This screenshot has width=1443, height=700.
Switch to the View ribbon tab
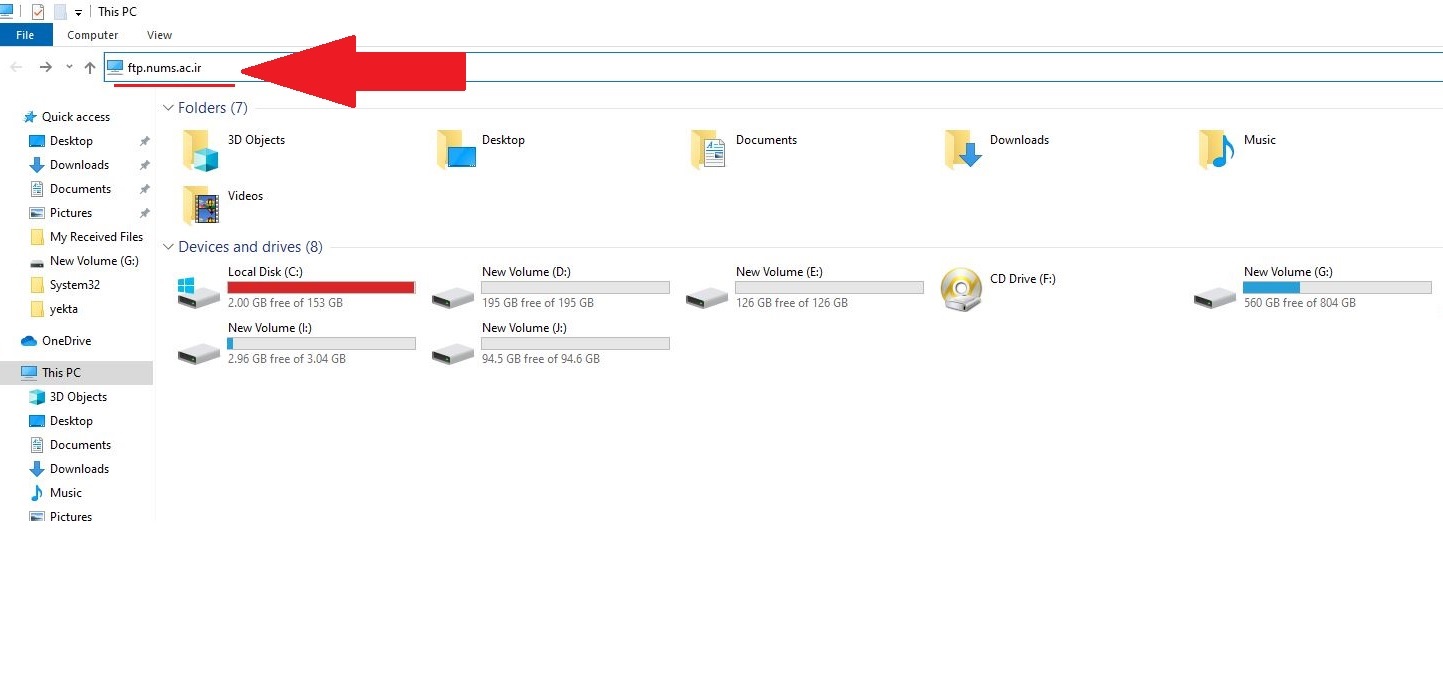point(159,35)
